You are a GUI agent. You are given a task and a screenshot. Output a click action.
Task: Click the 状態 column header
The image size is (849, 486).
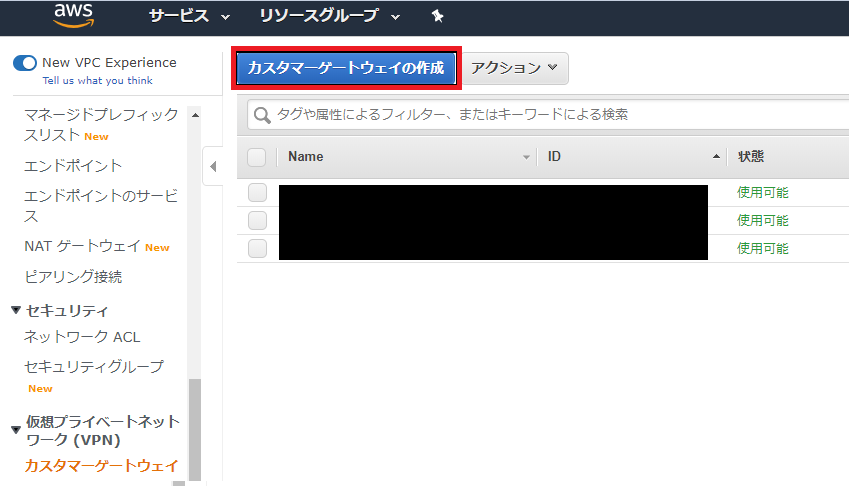click(751, 157)
